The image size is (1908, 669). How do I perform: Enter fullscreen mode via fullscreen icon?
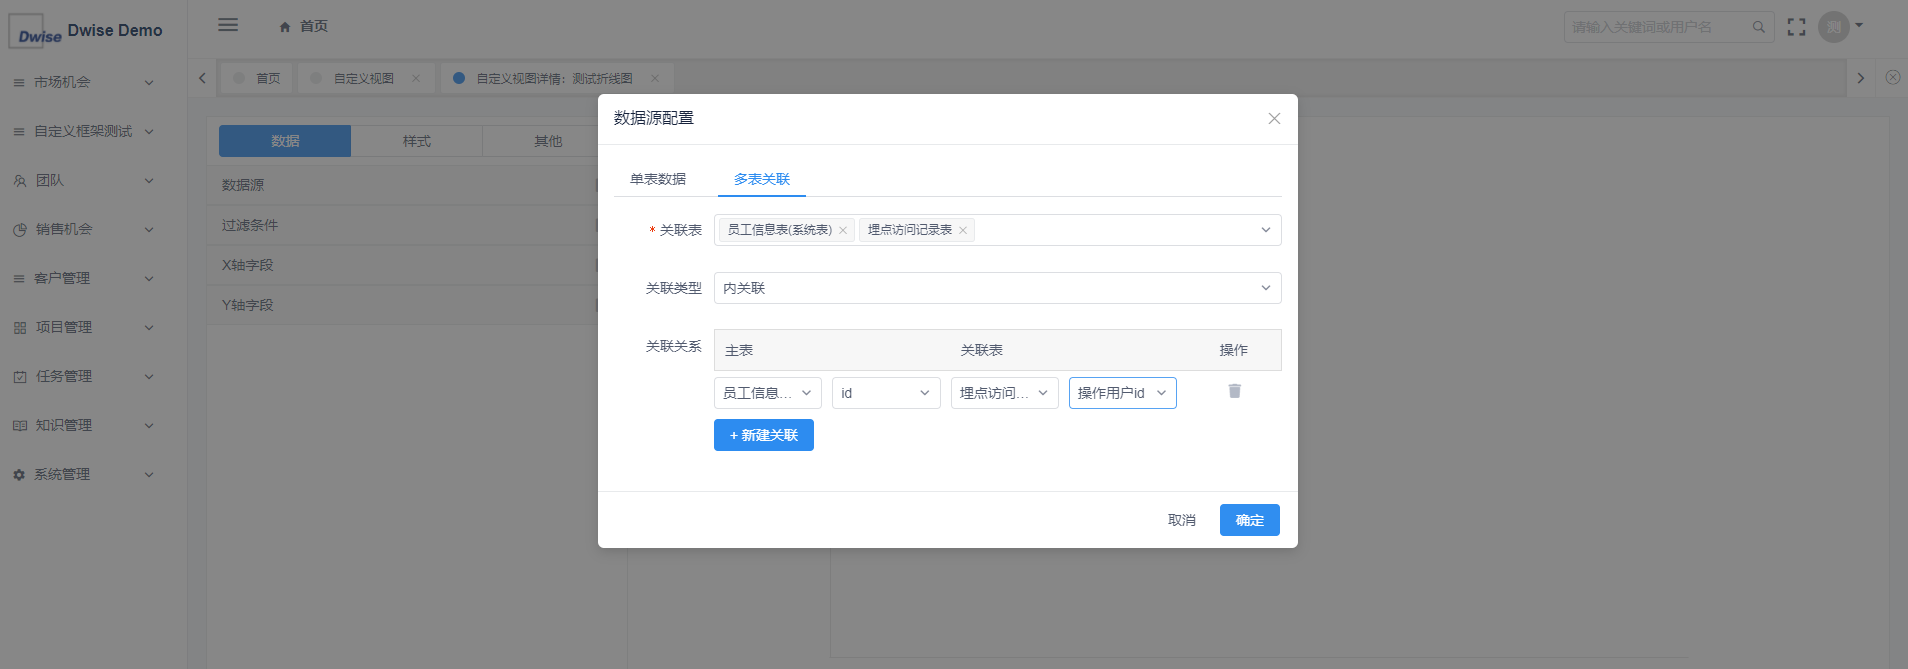click(x=1797, y=27)
